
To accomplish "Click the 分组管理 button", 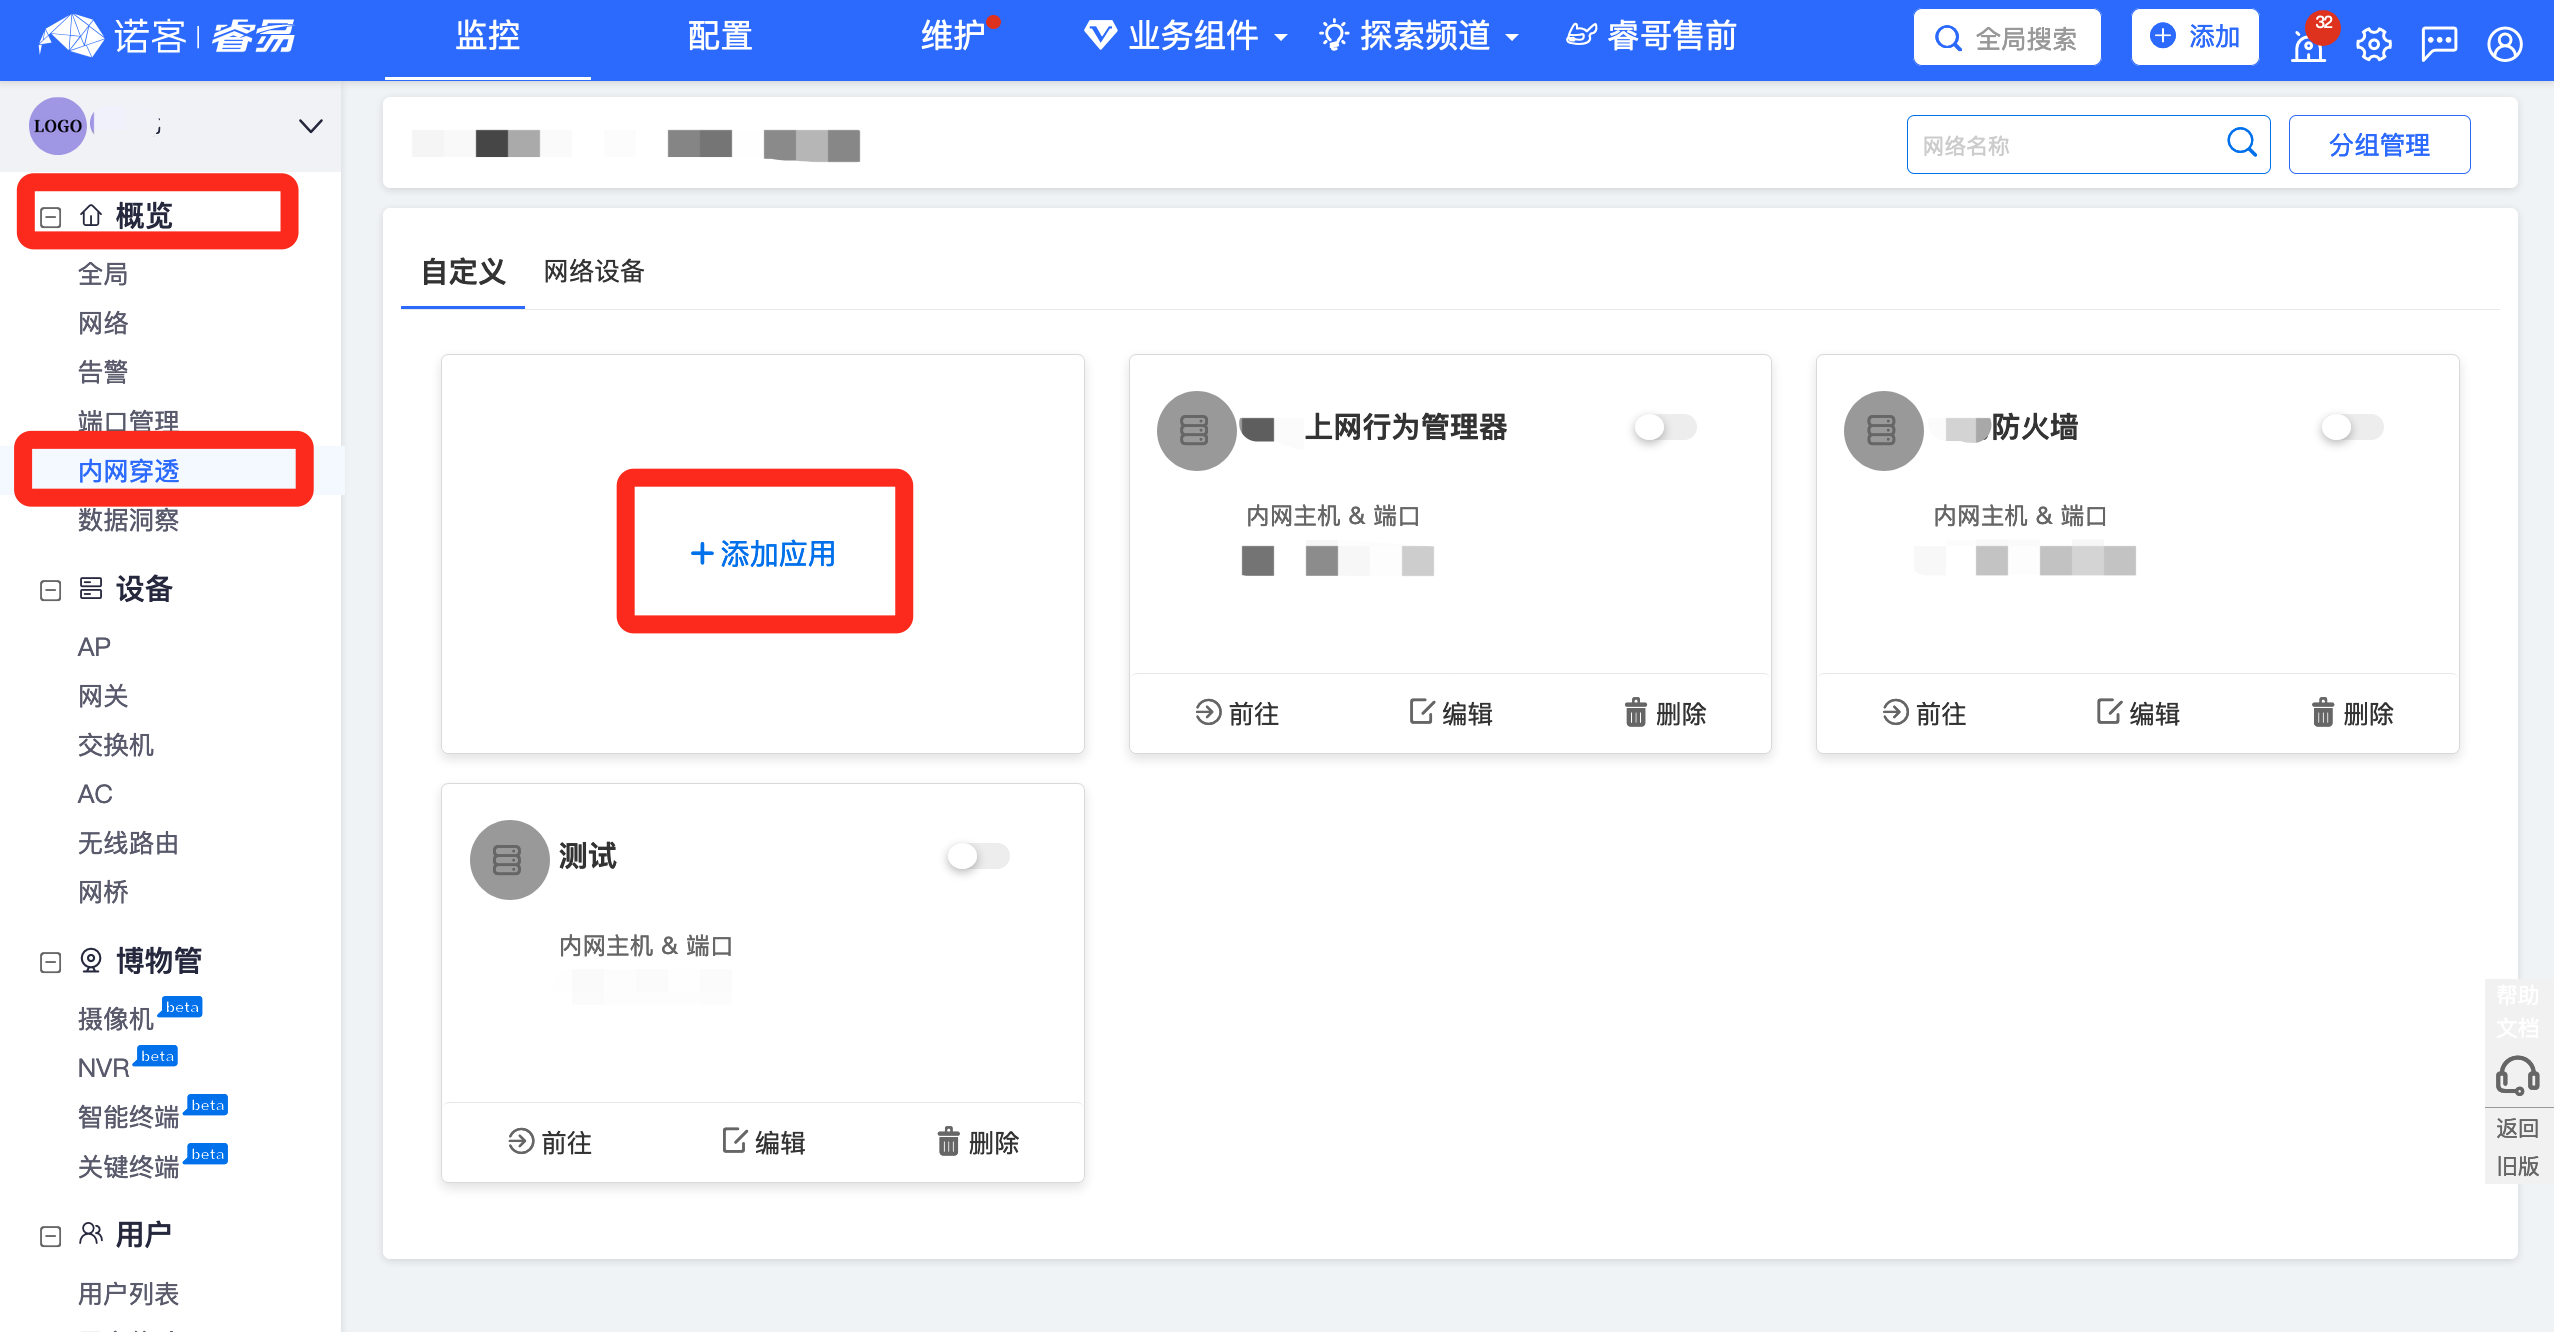I will click(x=2379, y=145).
